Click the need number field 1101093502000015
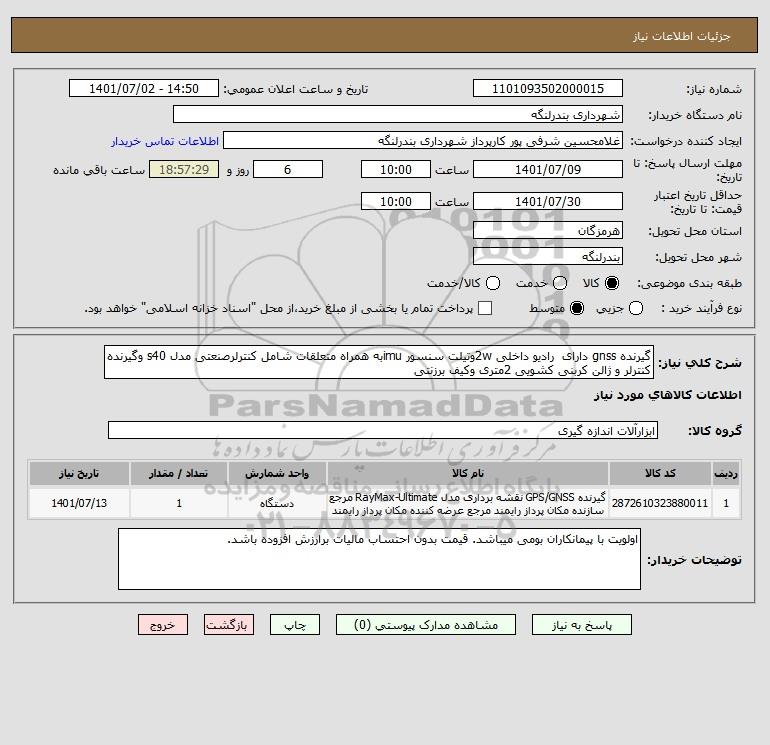The width and height of the screenshot is (770, 745). pos(548,88)
